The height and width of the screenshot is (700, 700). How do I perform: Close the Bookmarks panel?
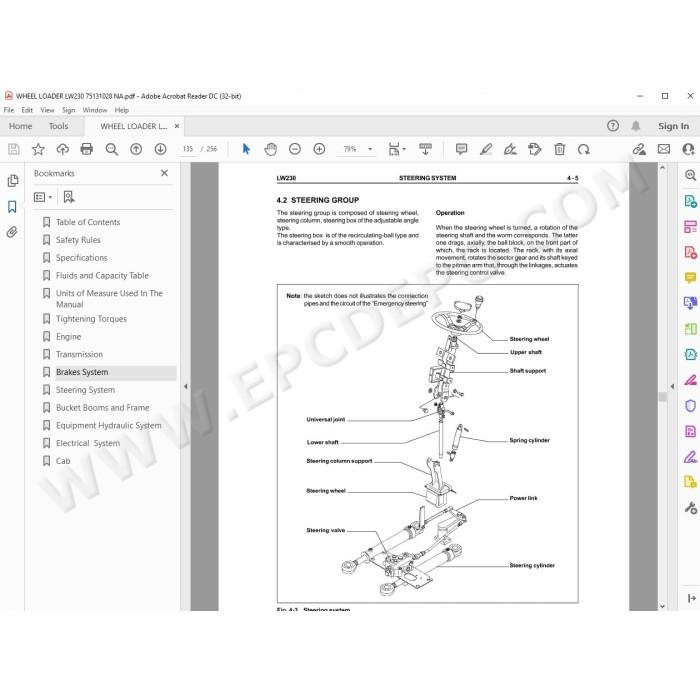[x=164, y=173]
